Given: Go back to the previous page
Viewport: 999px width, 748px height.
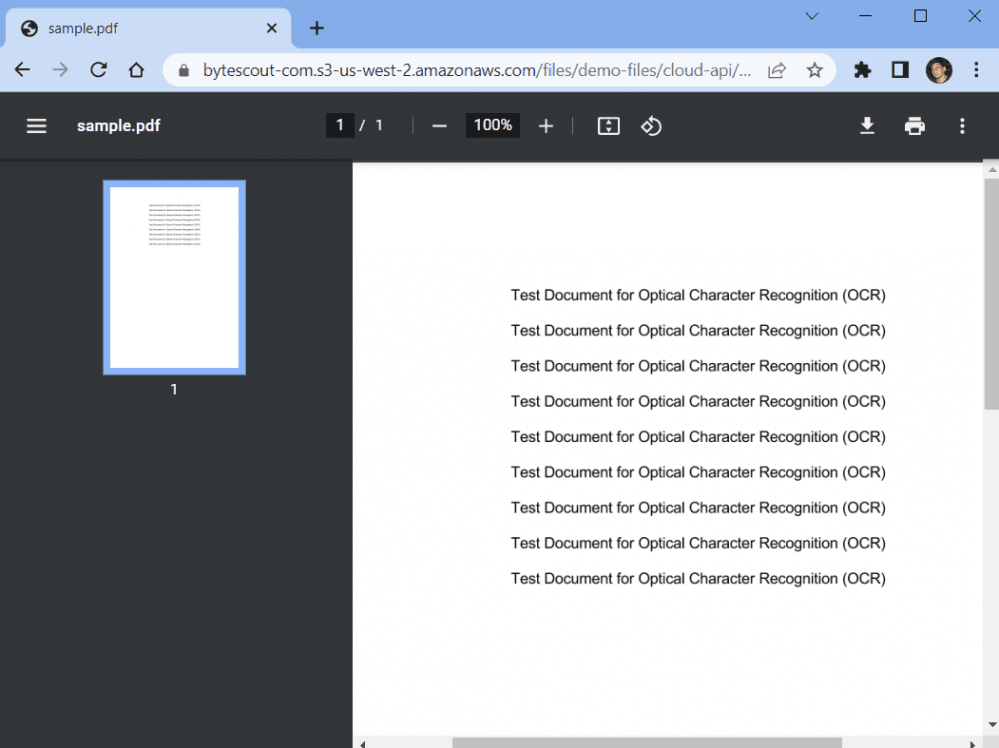Looking at the screenshot, I should click(22, 70).
